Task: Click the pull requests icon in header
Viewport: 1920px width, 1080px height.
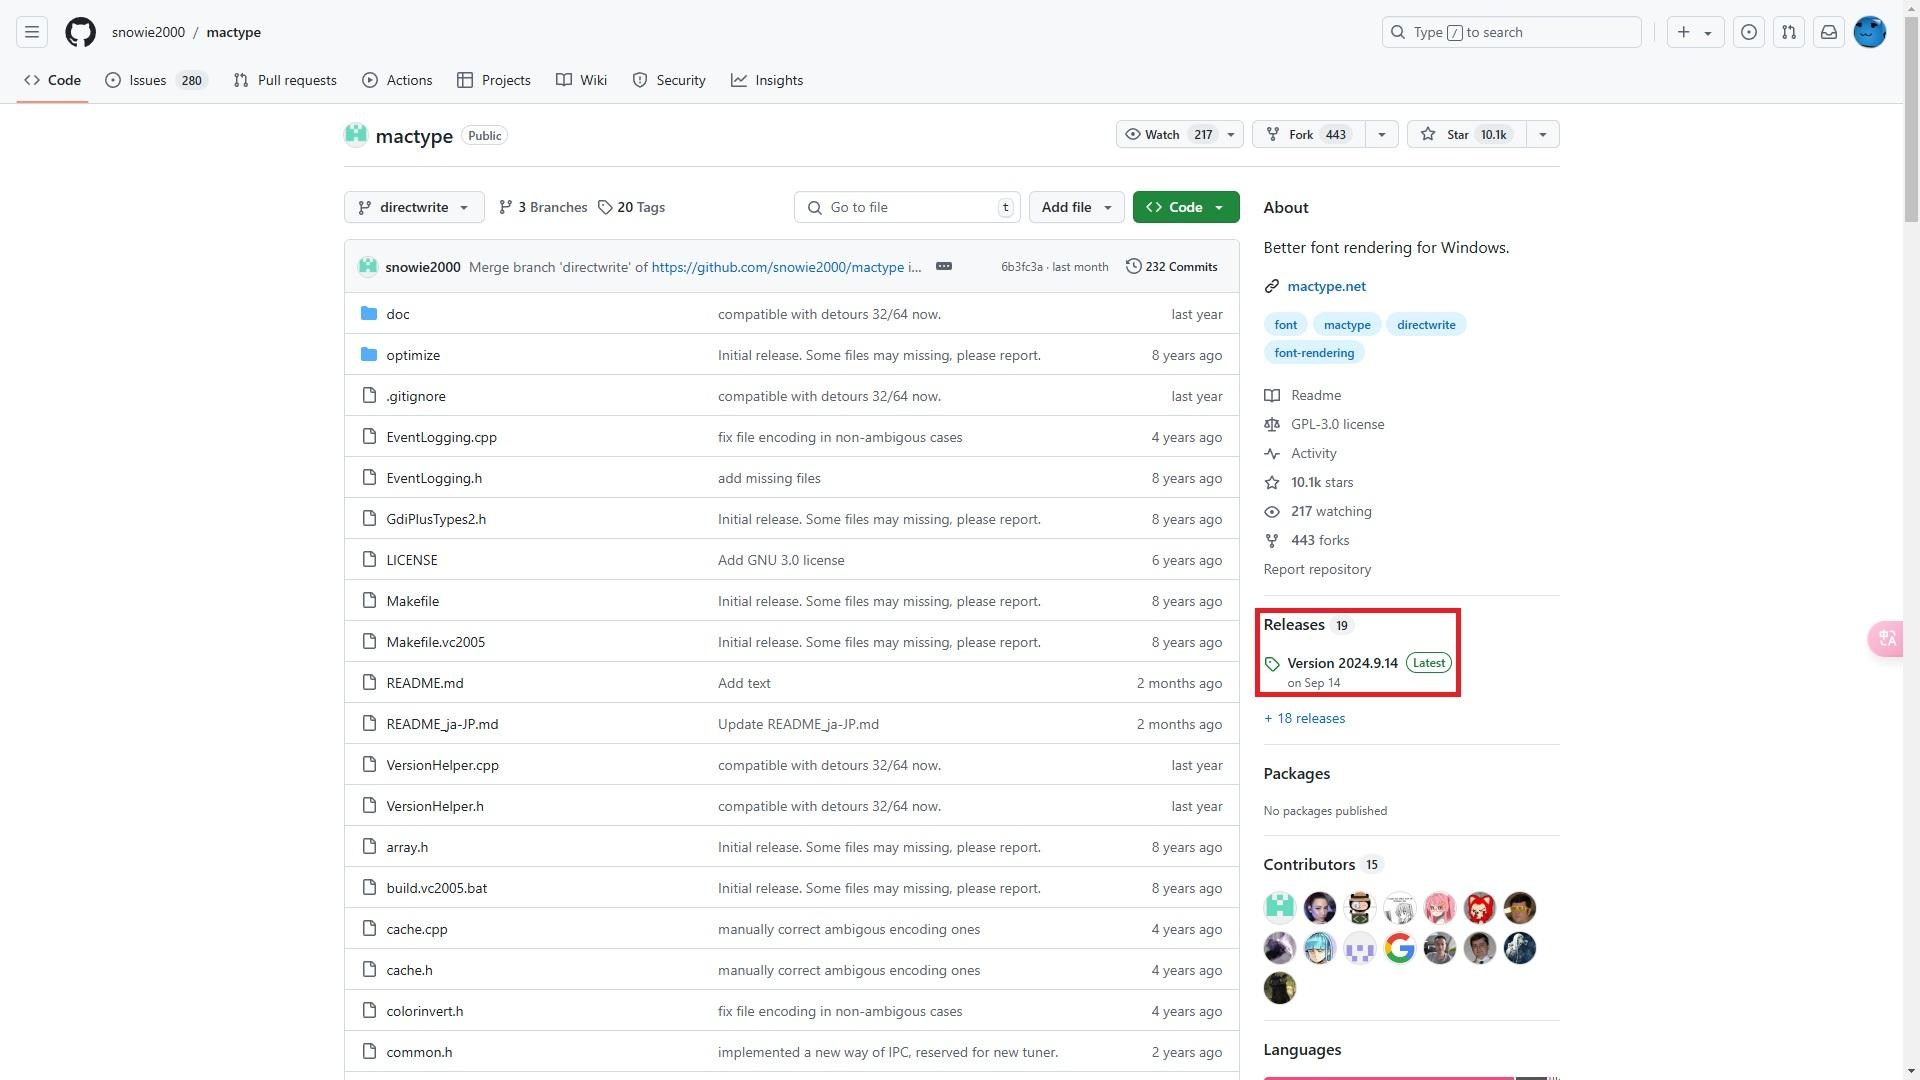Action: (x=1788, y=32)
